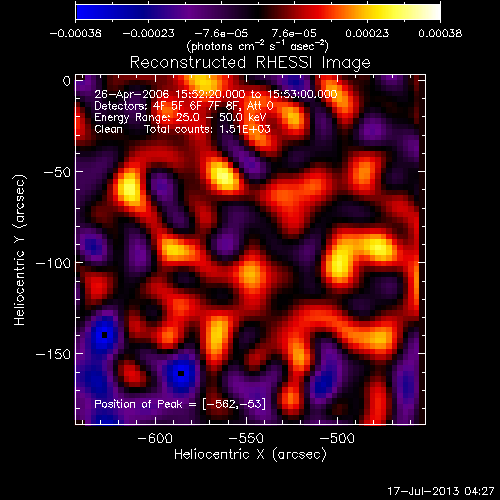Click the colorbar value -0.00023

tap(148, 33)
